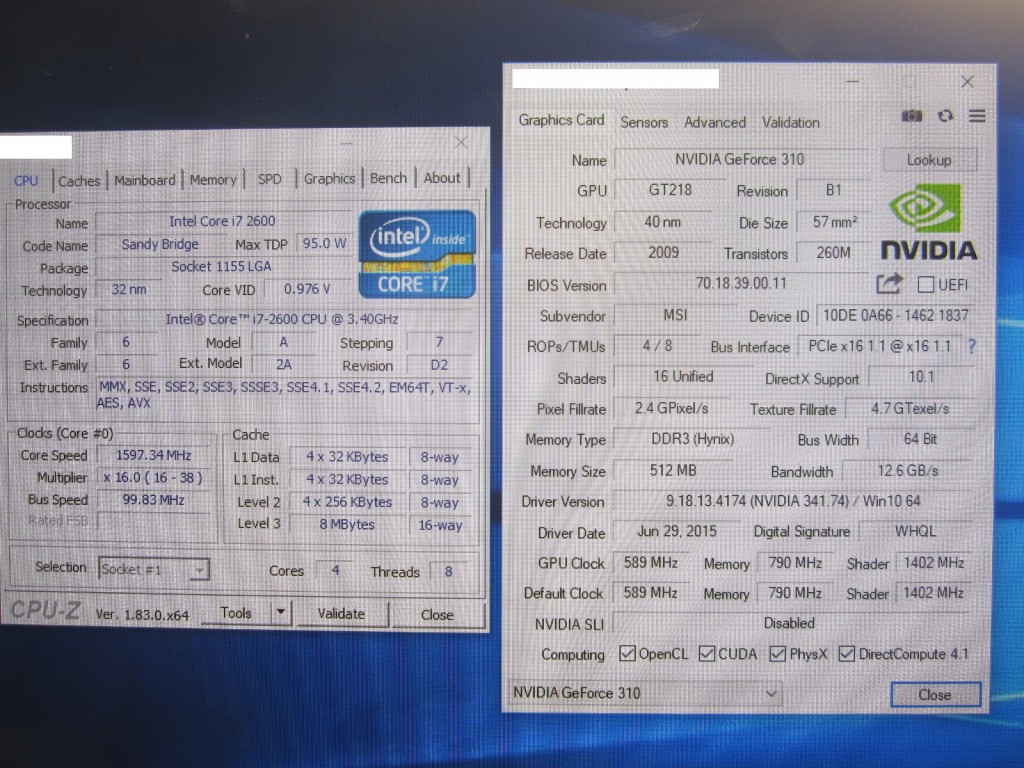Click the Bus Interface question mark
Image resolution: width=1024 pixels, height=768 pixels.
972,345
